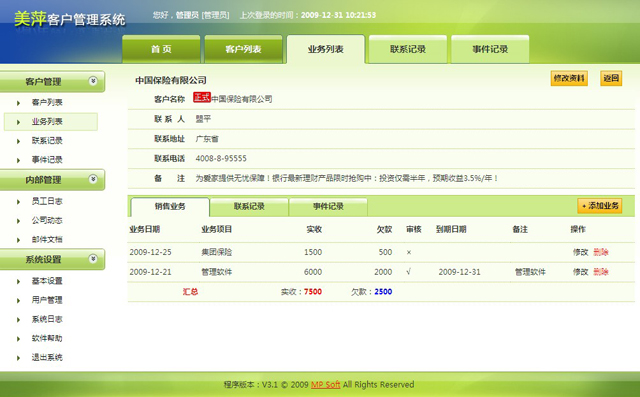This screenshot has height=397, width=640.
Task: Click the √ audit mark for 管理软件
Action: point(408,272)
